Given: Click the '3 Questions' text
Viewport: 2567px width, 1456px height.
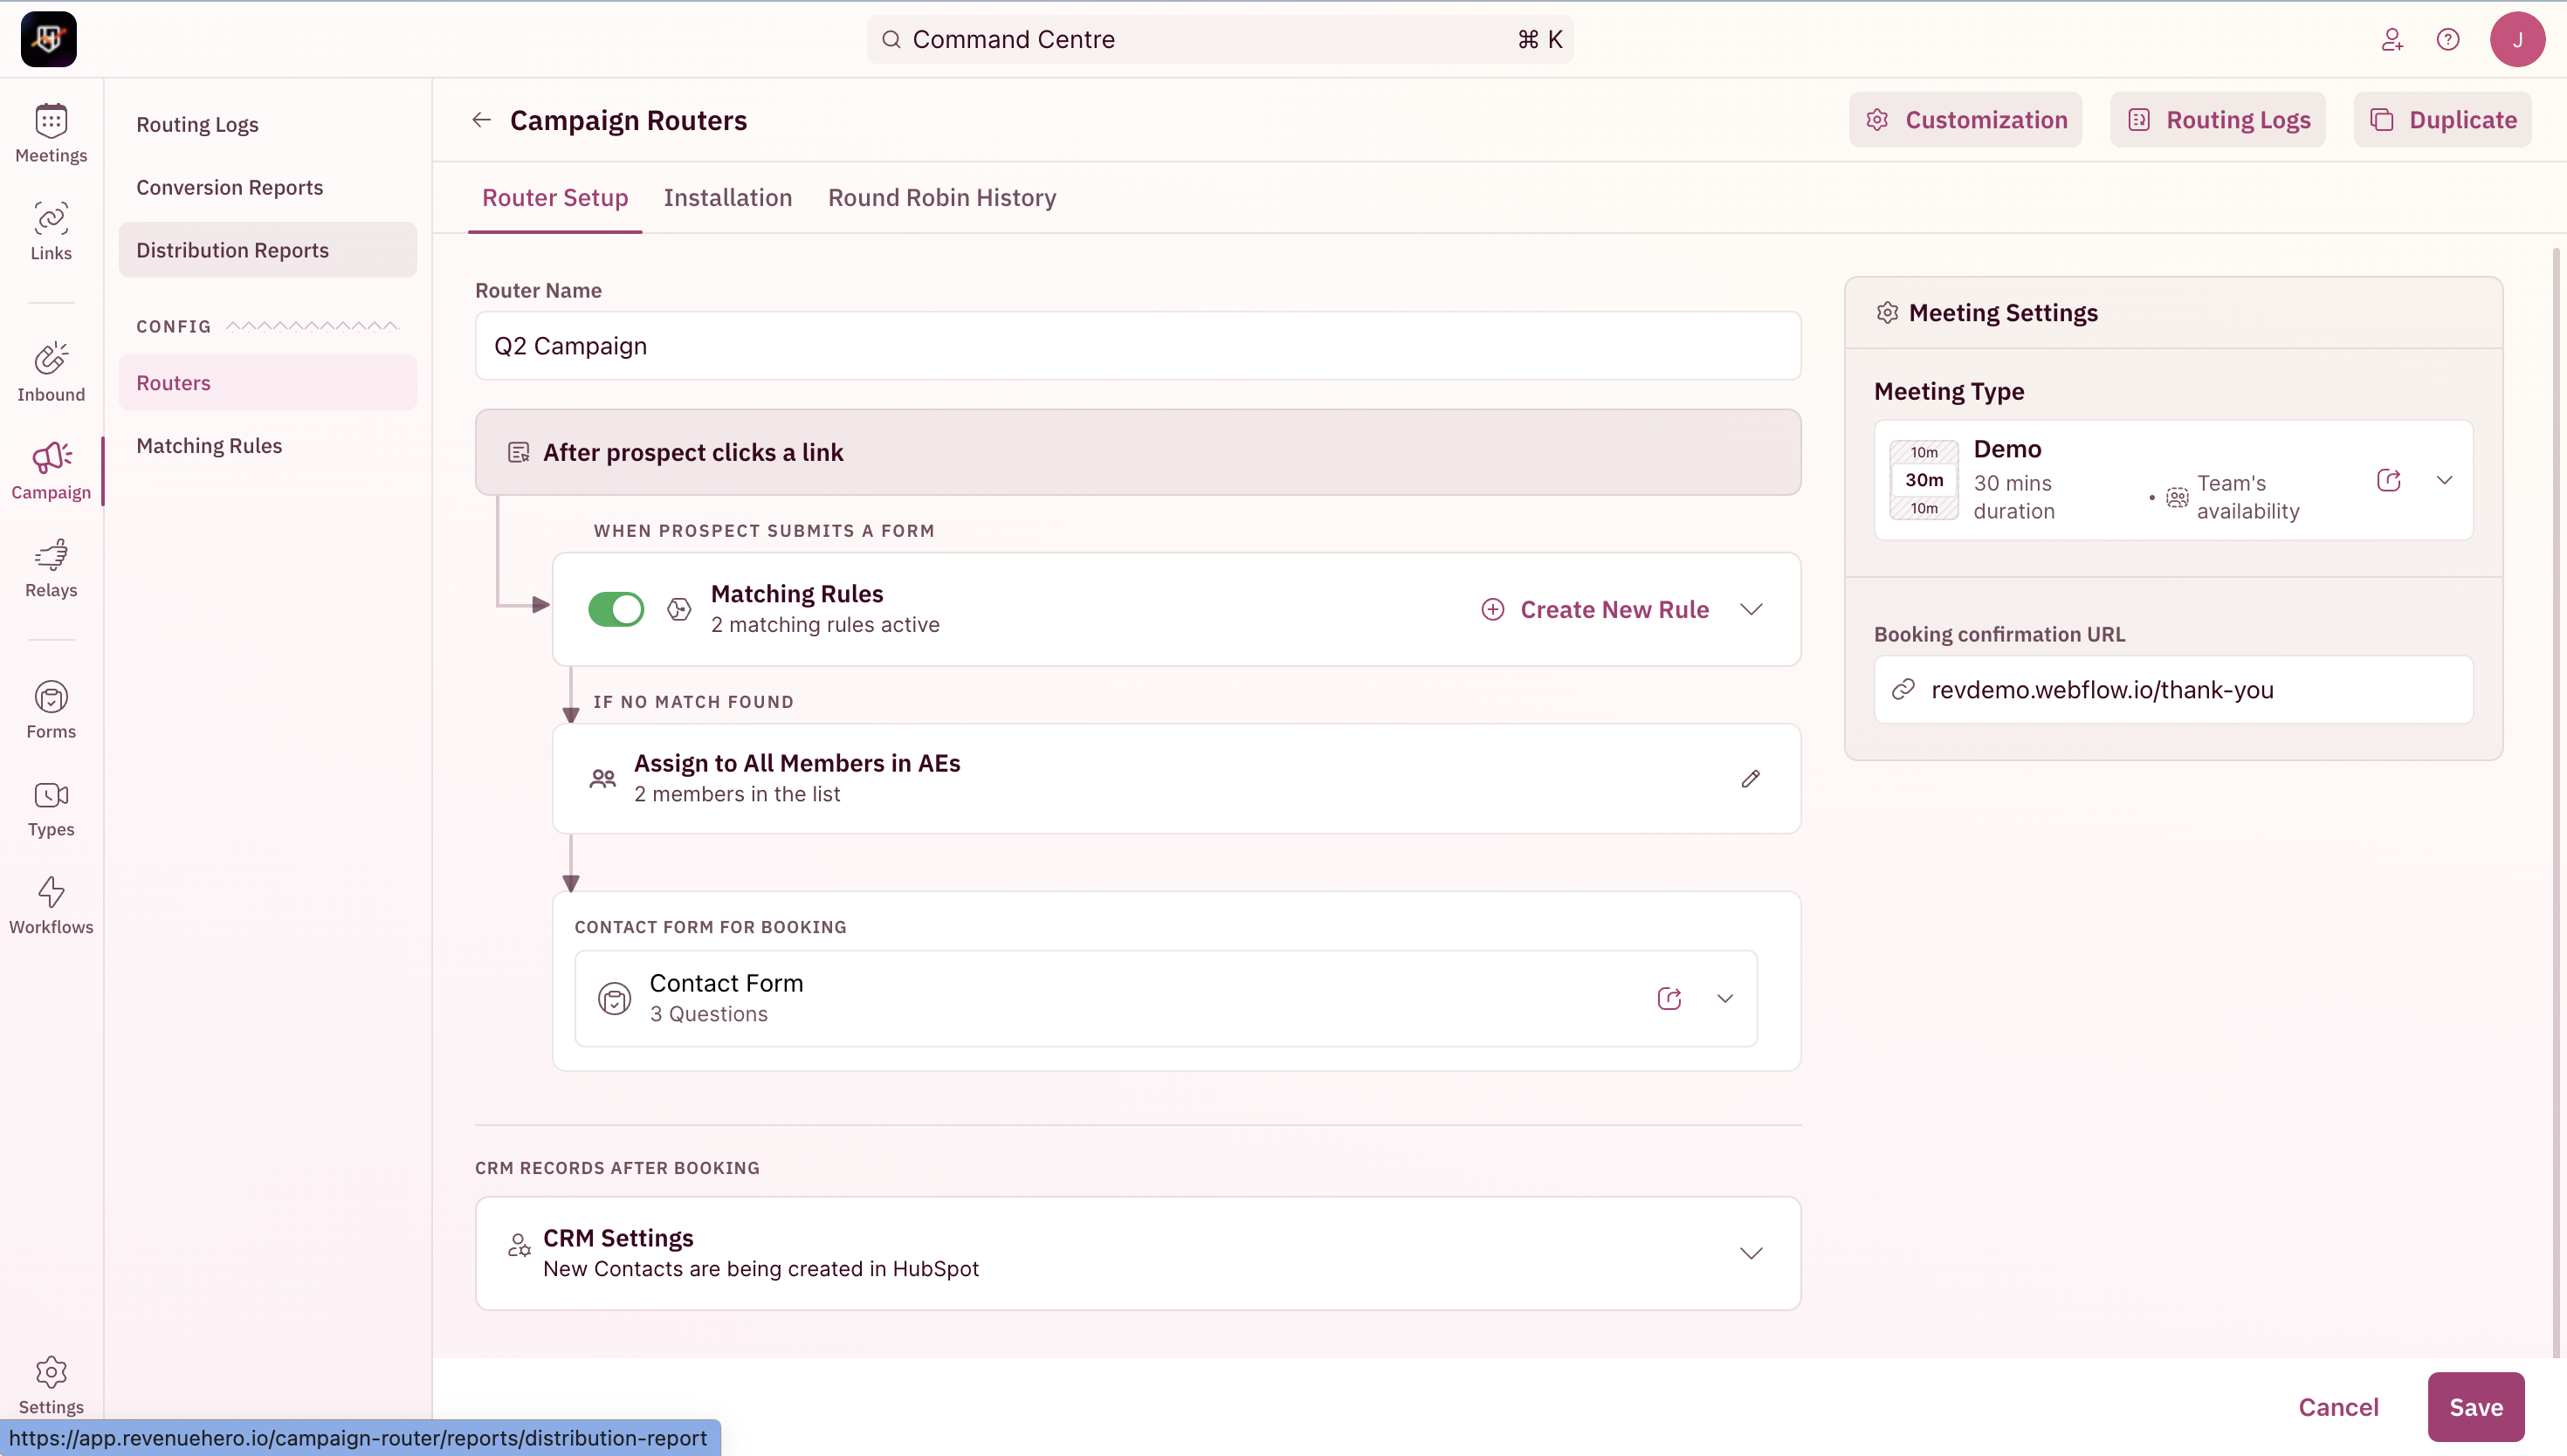Looking at the screenshot, I should click(709, 1014).
